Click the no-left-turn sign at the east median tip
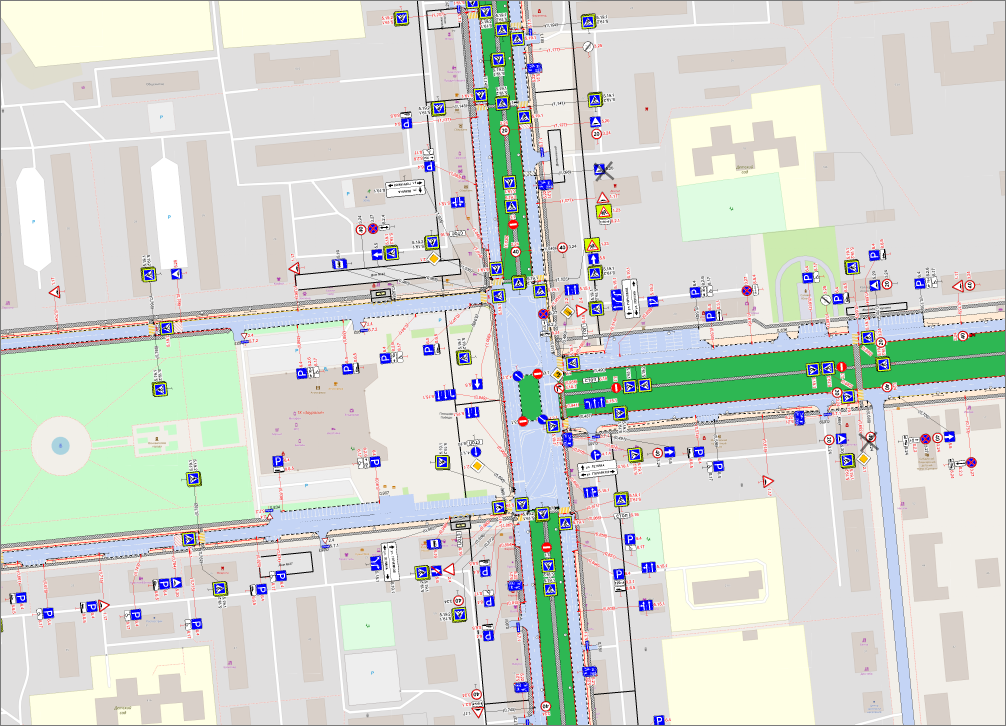The image size is (1006, 726). pos(559,388)
